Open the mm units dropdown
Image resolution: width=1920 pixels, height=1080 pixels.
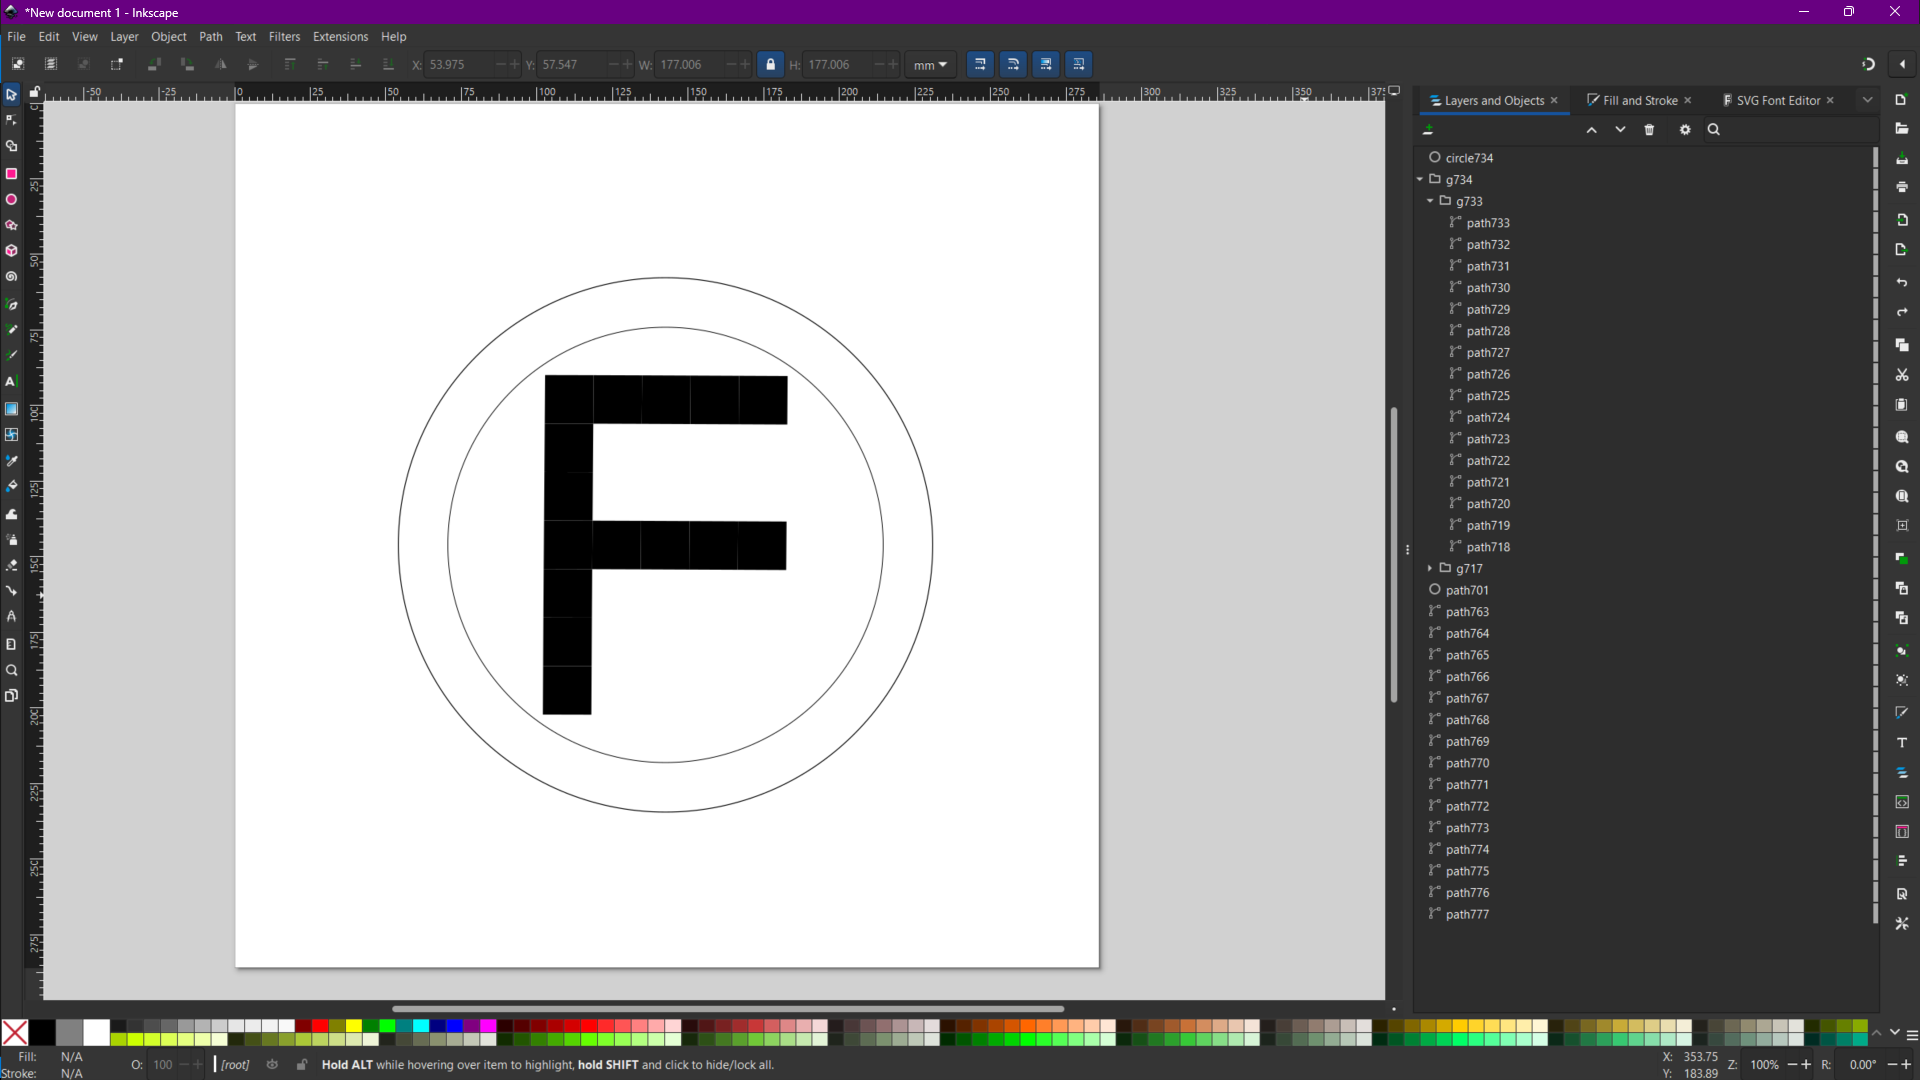click(930, 65)
